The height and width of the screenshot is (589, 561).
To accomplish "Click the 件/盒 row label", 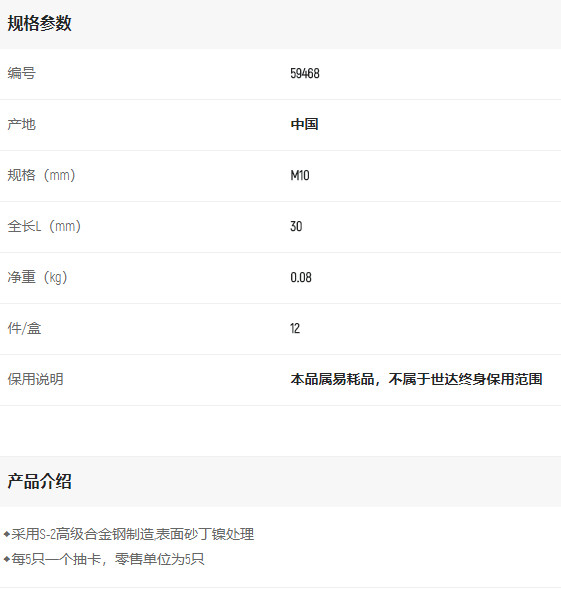I will coord(24,328).
